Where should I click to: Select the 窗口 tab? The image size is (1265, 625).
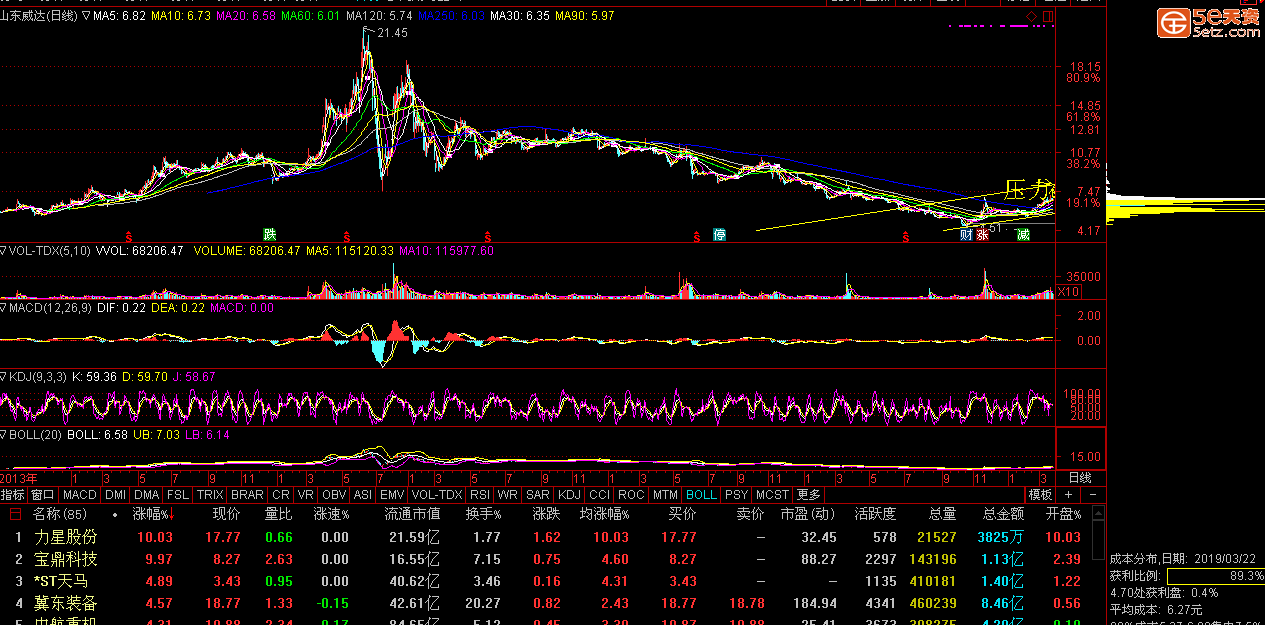tap(42, 494)
